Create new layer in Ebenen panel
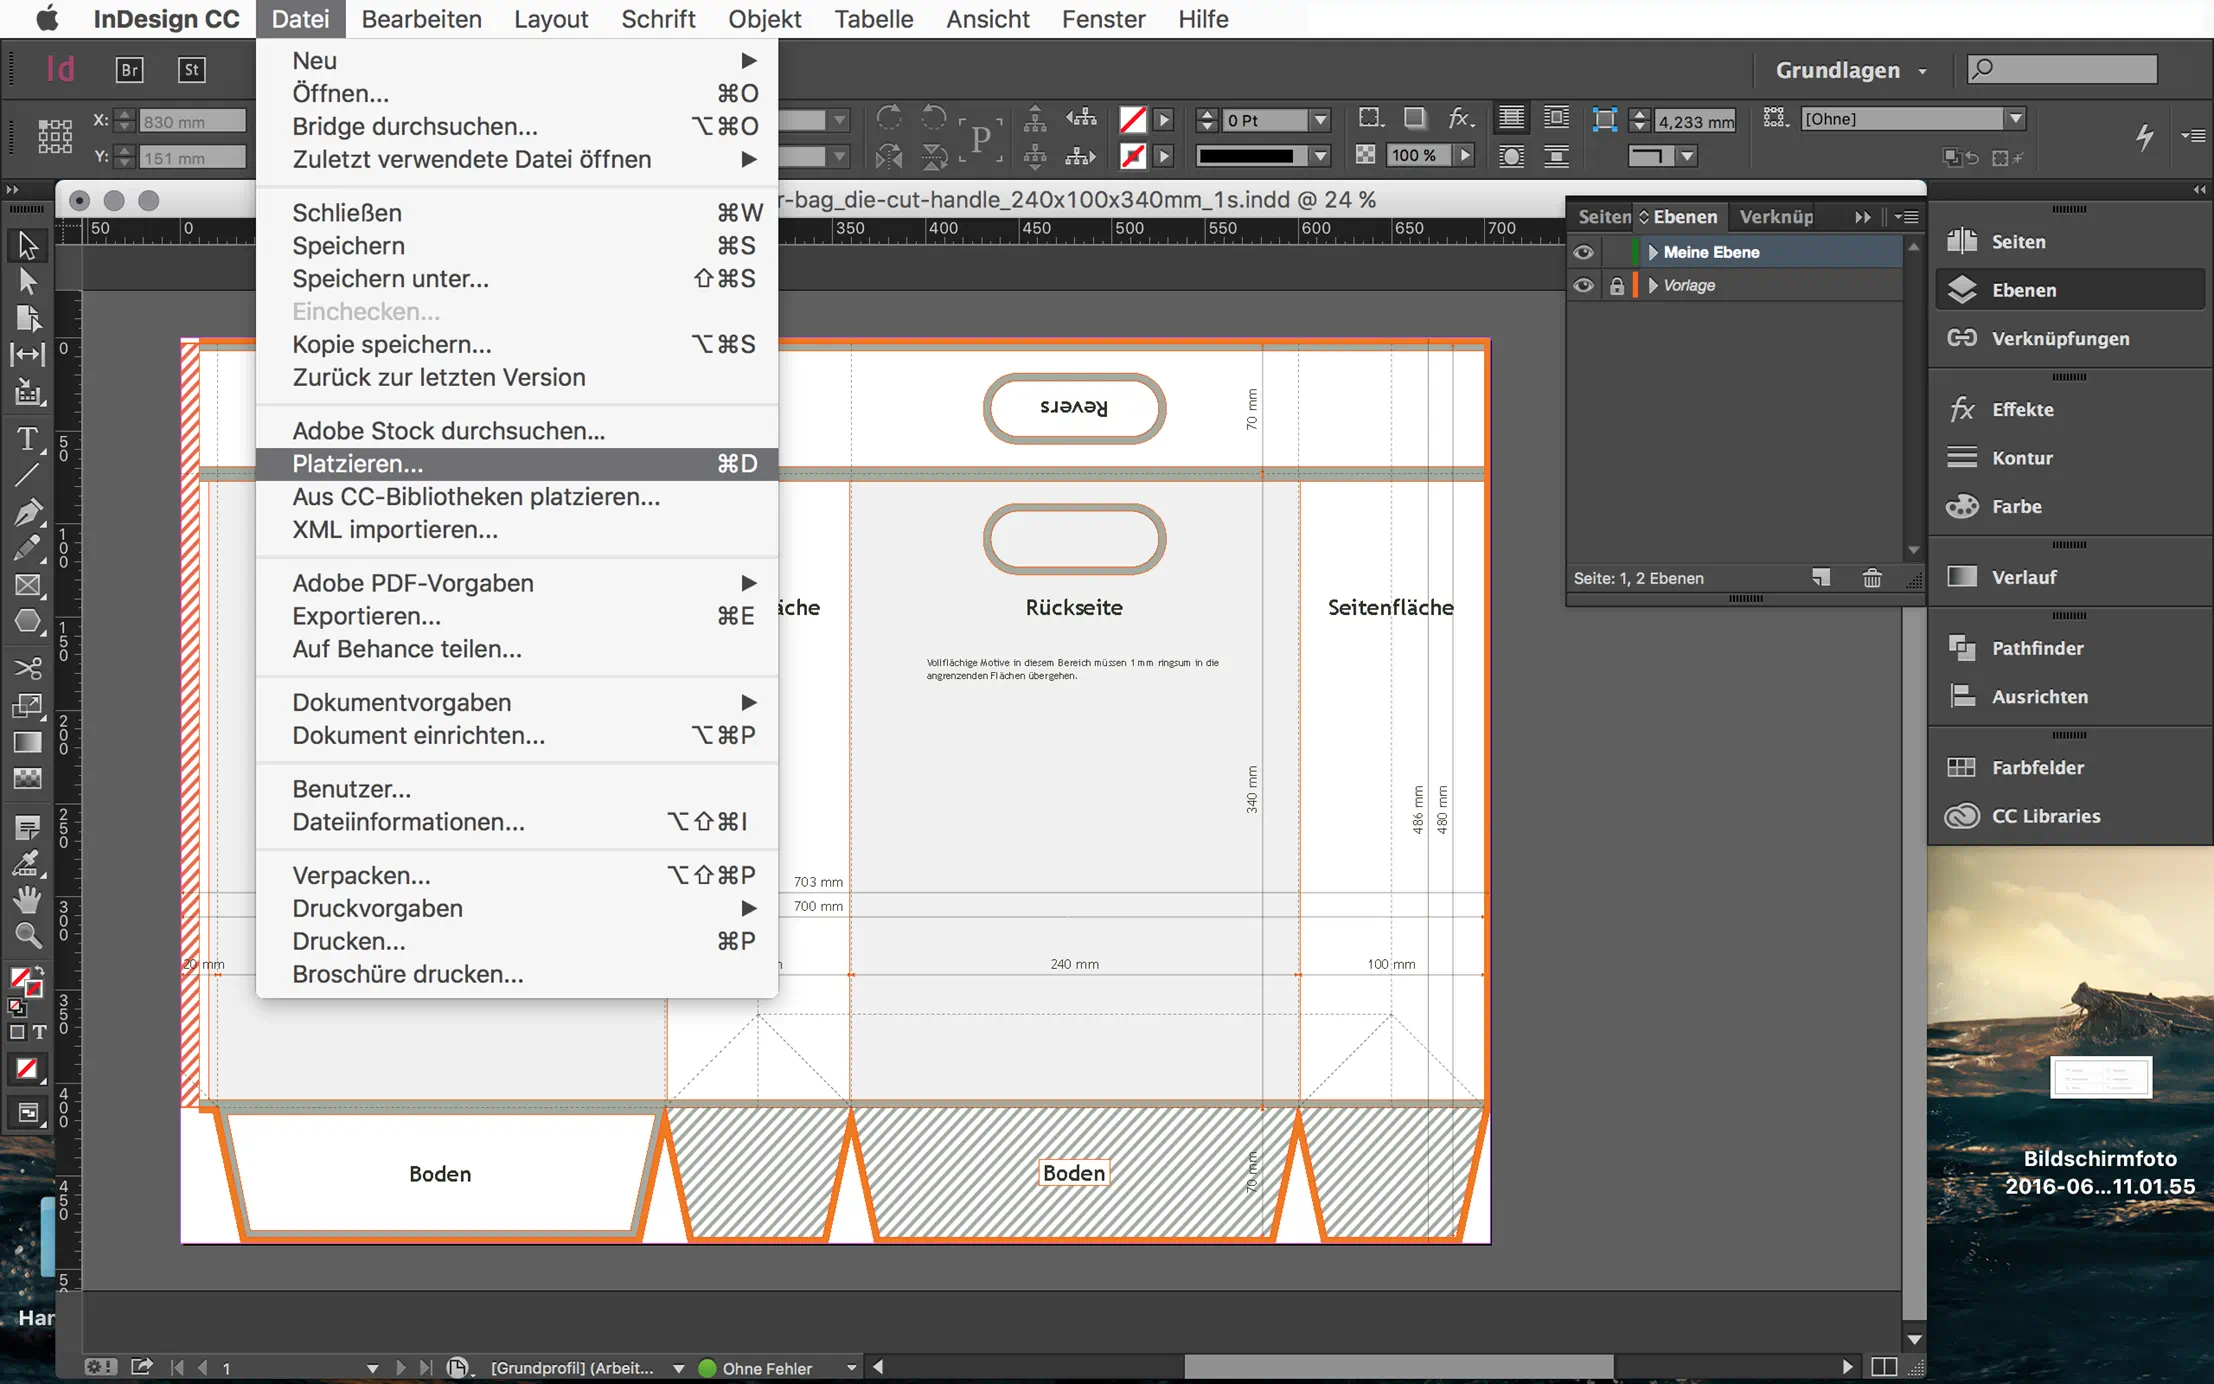 click(x=1821, y=578)
